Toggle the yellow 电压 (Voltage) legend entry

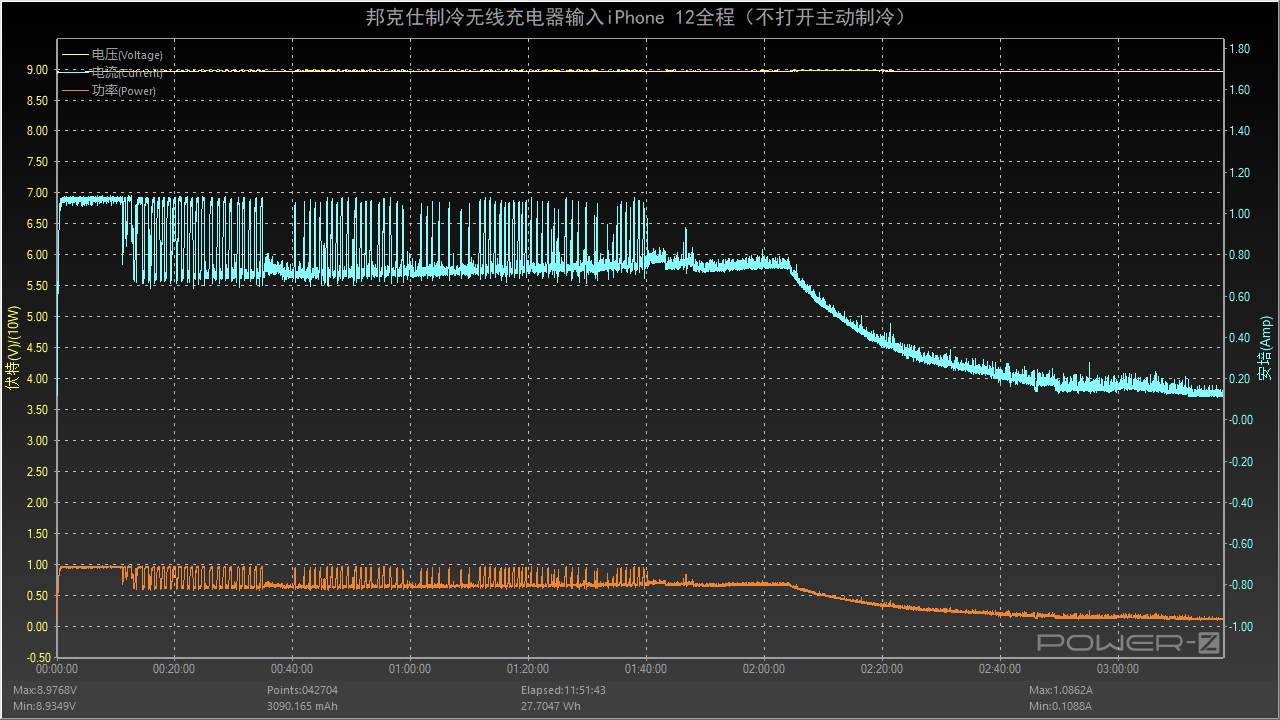coord(126,55)
